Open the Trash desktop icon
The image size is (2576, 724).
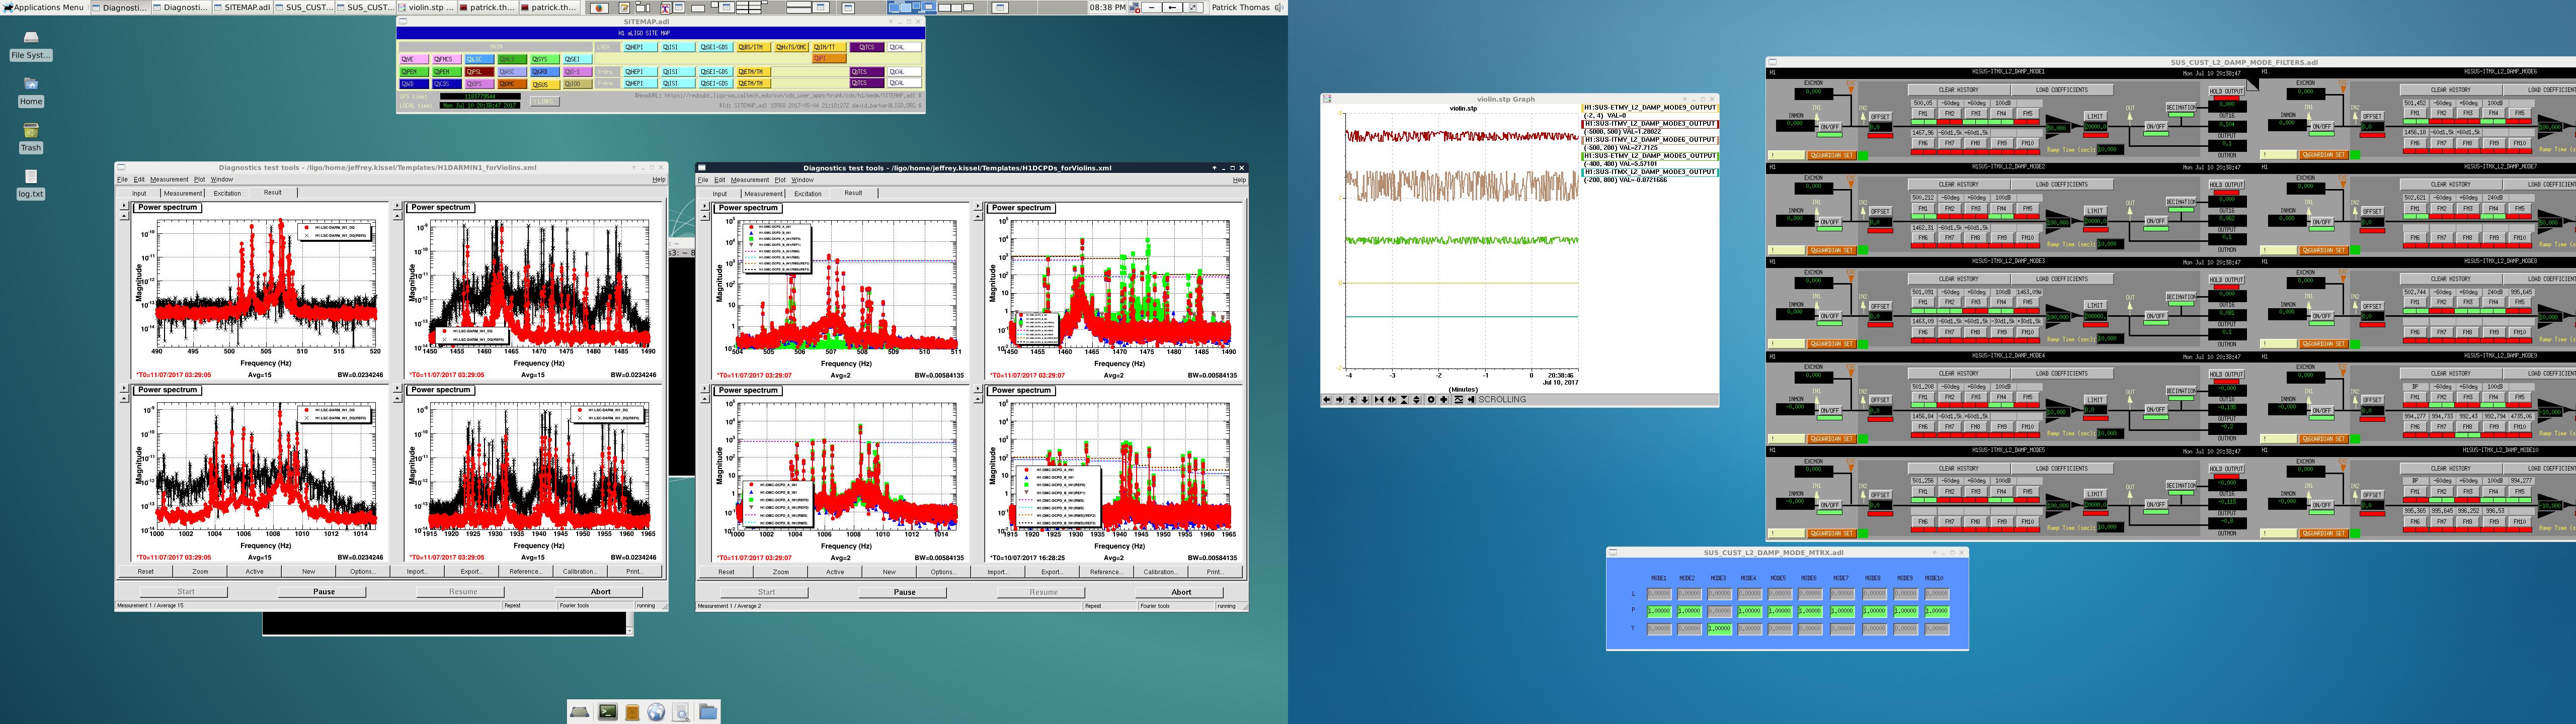coord(31,137)
